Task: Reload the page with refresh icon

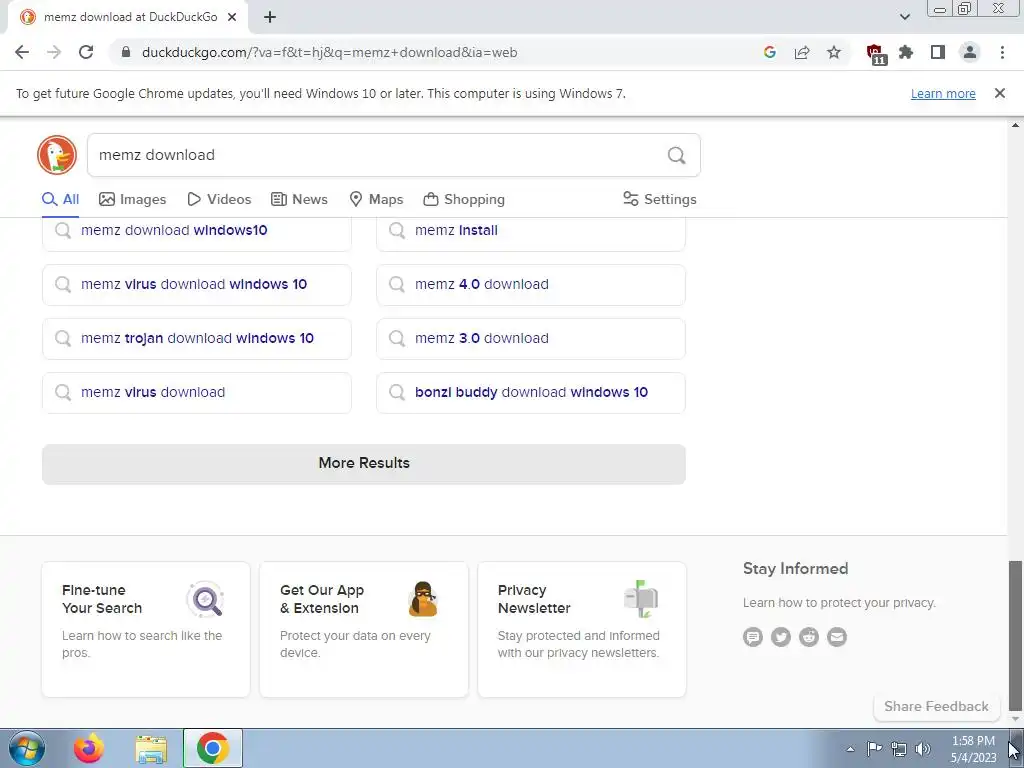Action: pyautogui.click(x=86, y=52)
